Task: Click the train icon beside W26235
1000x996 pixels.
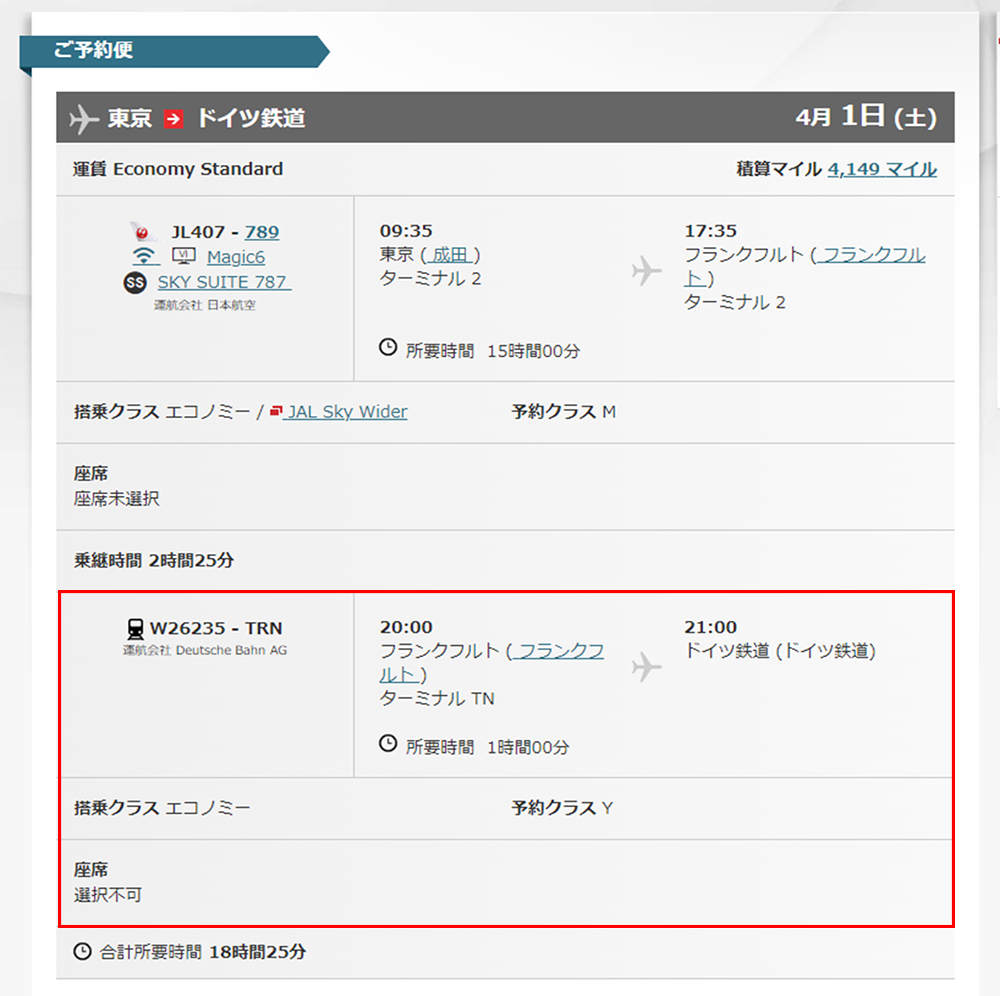Action: pyautogui.click(x=135, y=628)
